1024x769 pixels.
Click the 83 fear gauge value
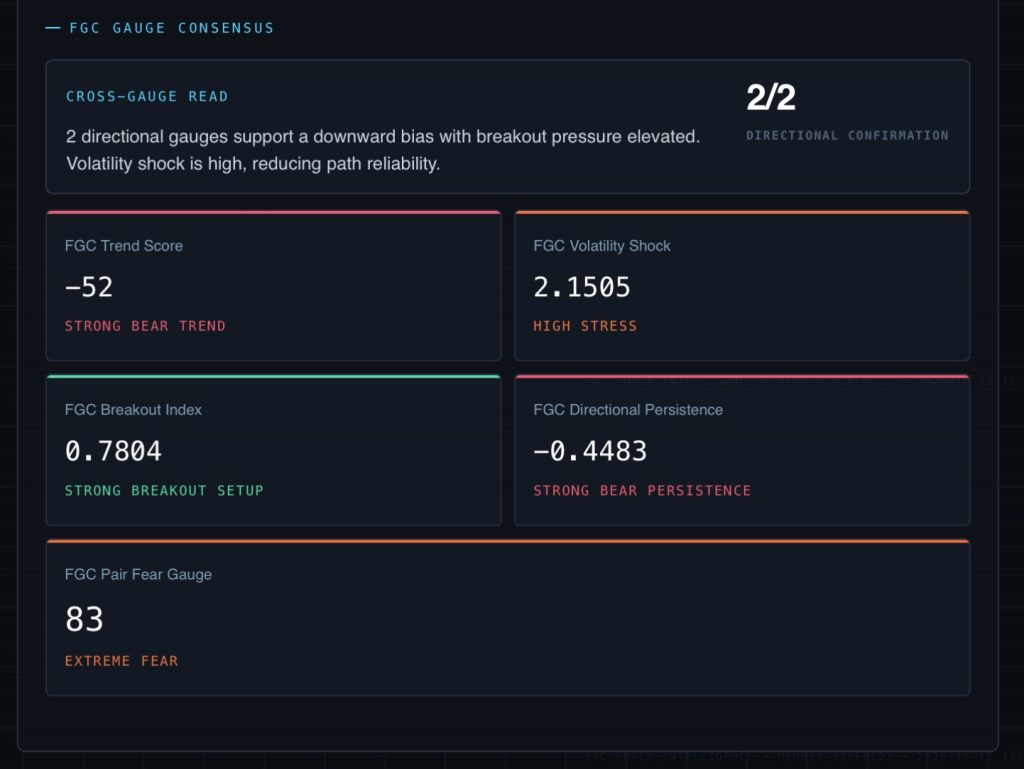pyautogui.click(x=84, y=619)
